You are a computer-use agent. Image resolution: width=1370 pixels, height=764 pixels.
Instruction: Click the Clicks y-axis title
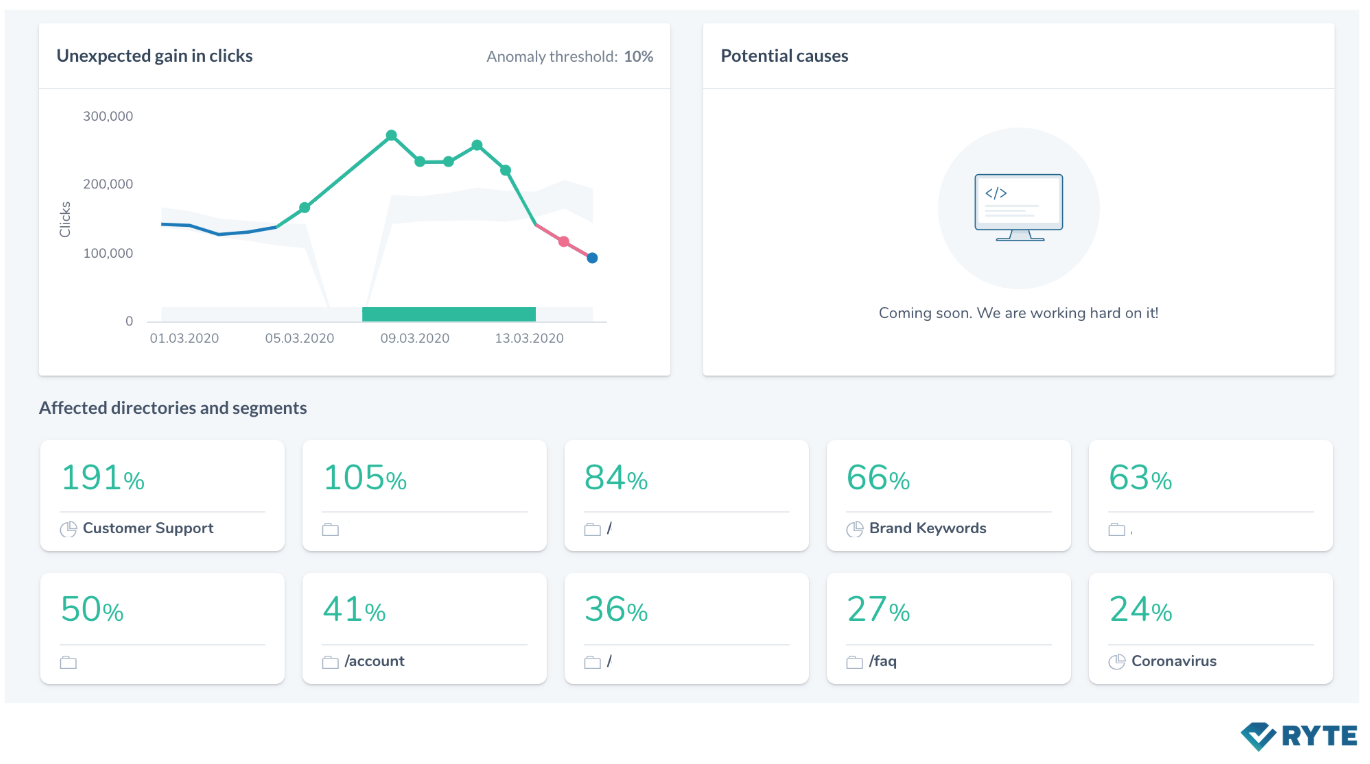click(x=66, y=219)
